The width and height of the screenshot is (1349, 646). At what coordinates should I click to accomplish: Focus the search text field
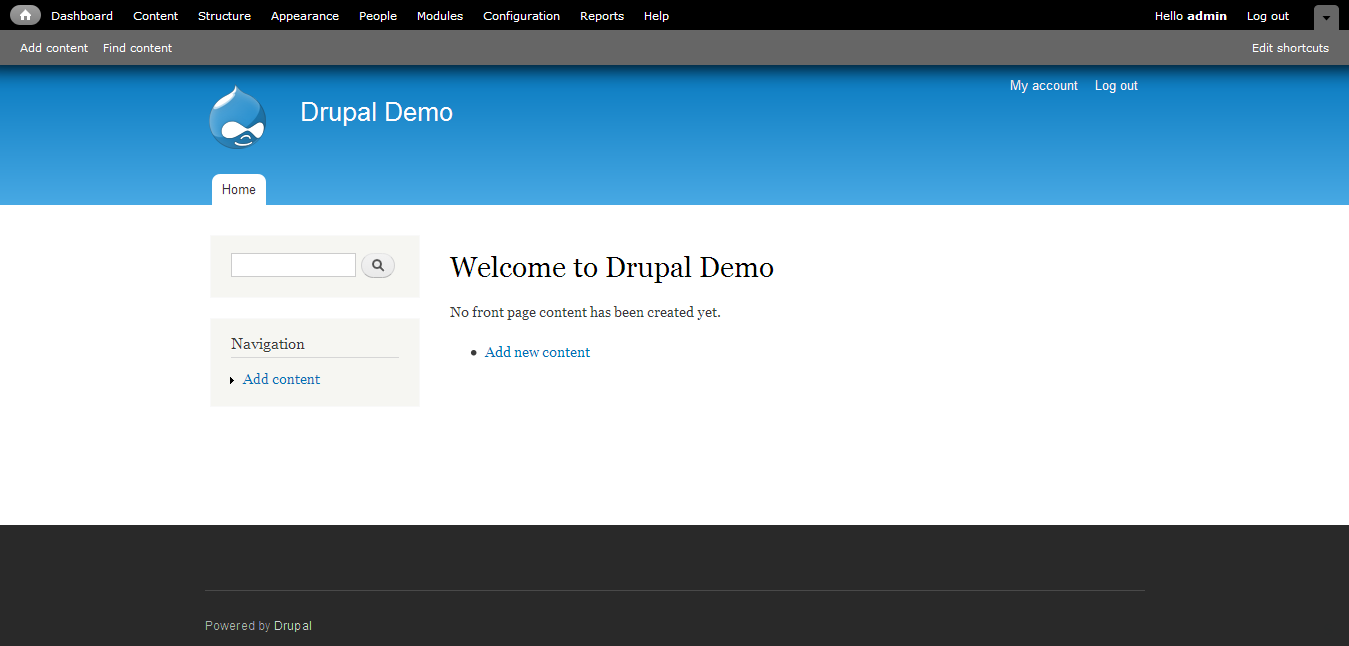pyautogui.click(x=293, y=265)
